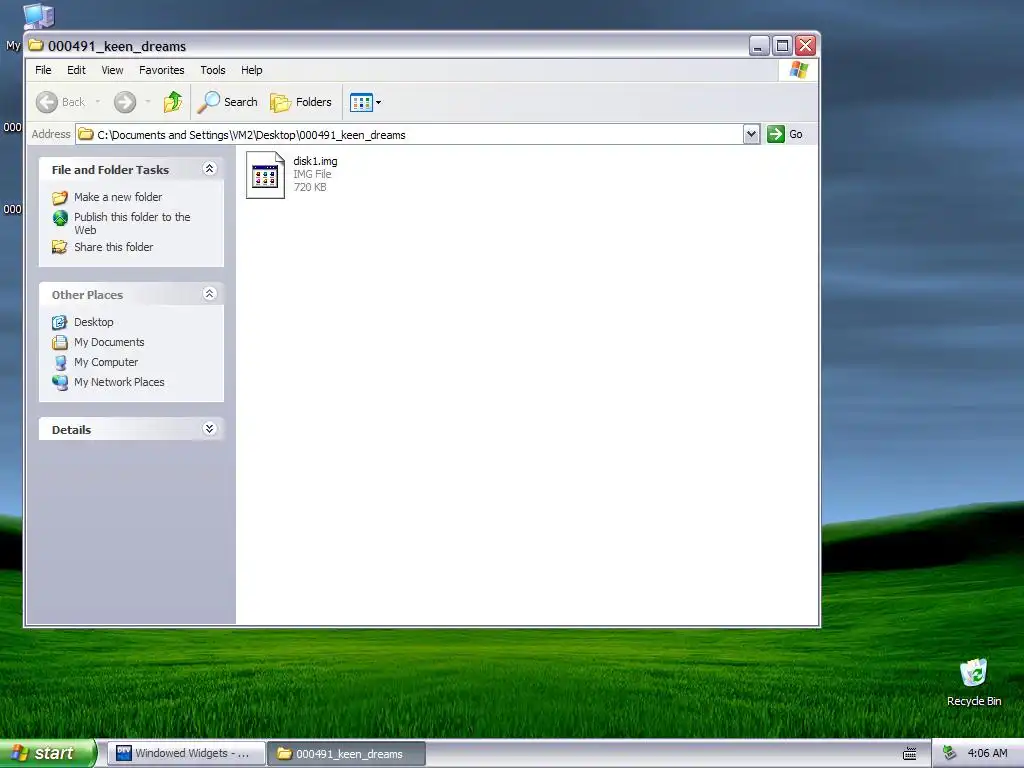Click the Windows flag logo in menu bar

tap(798, 70)
